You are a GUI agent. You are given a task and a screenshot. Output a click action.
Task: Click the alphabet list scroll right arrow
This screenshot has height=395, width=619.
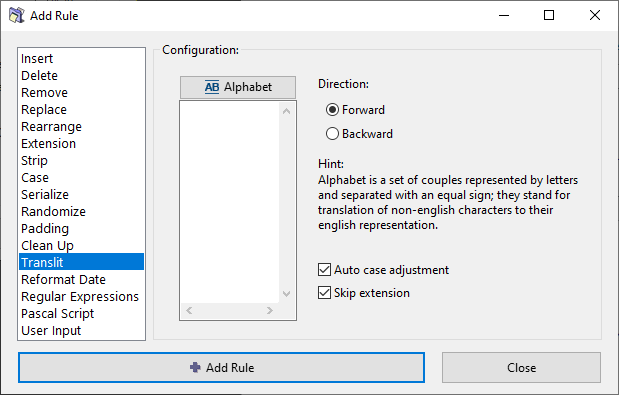270,311
